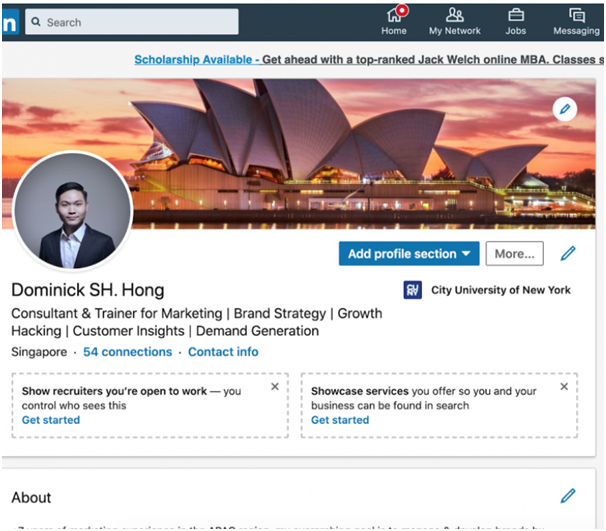The image size is (606, 531).
Task: Open City University of New York link
Action: tap(501, 290)
